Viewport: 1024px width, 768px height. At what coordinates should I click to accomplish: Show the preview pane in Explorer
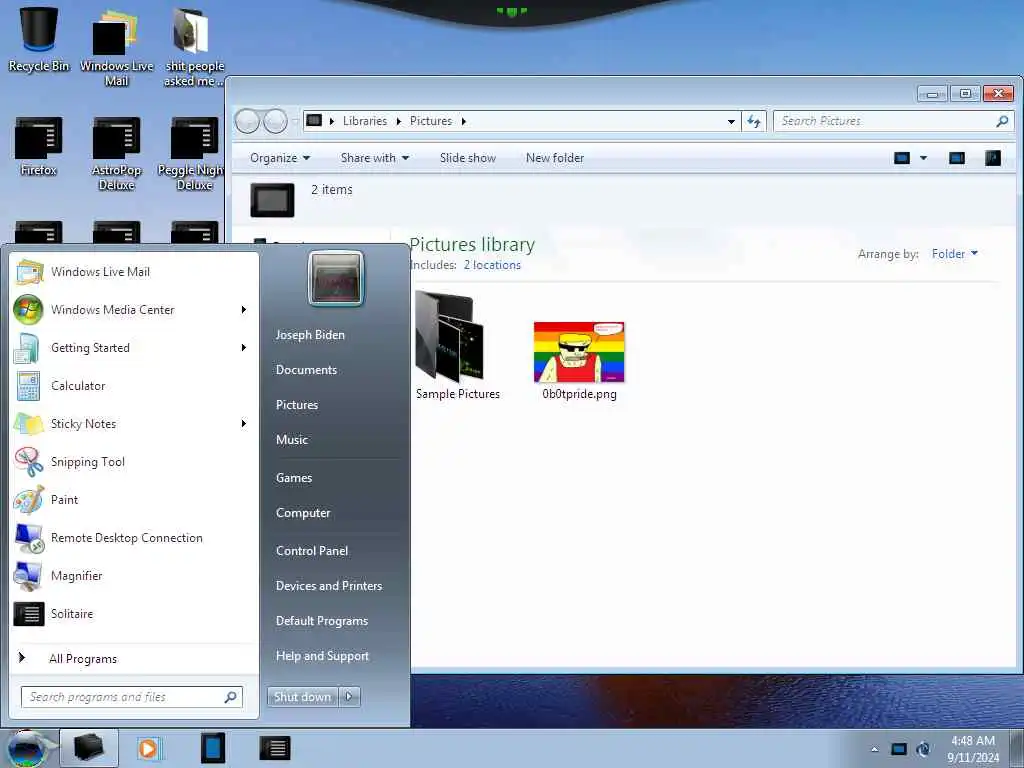pos(957,158)
